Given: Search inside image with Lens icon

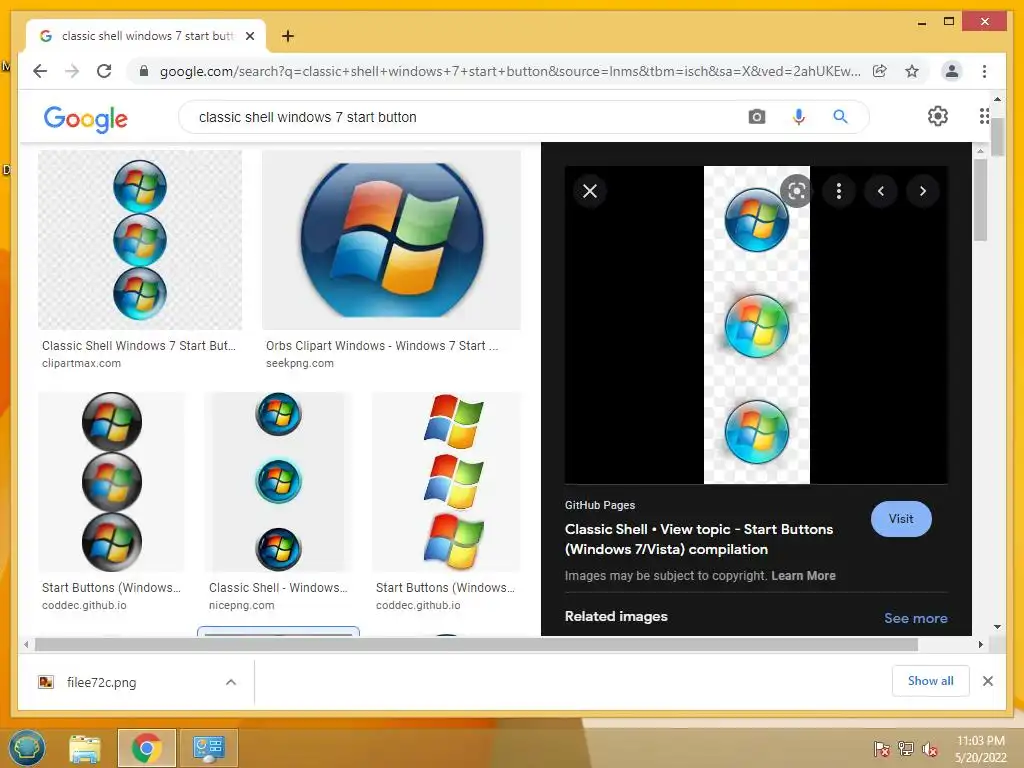Looking at the screenshot, I should tap(796, 191).
